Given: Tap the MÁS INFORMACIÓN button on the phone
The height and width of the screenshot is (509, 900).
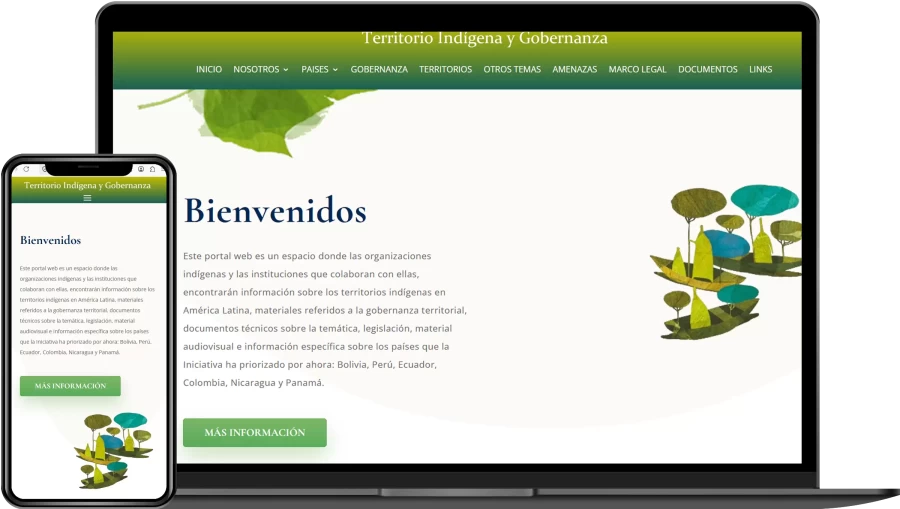Looking at the screenshot, I should tap(70, 386).
